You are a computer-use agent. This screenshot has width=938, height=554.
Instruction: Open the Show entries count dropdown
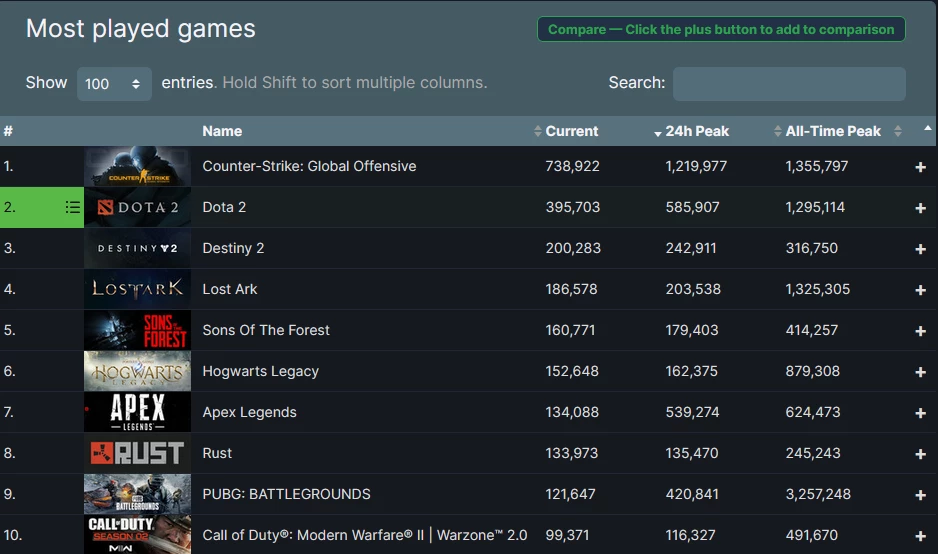[x=114, y=84]
